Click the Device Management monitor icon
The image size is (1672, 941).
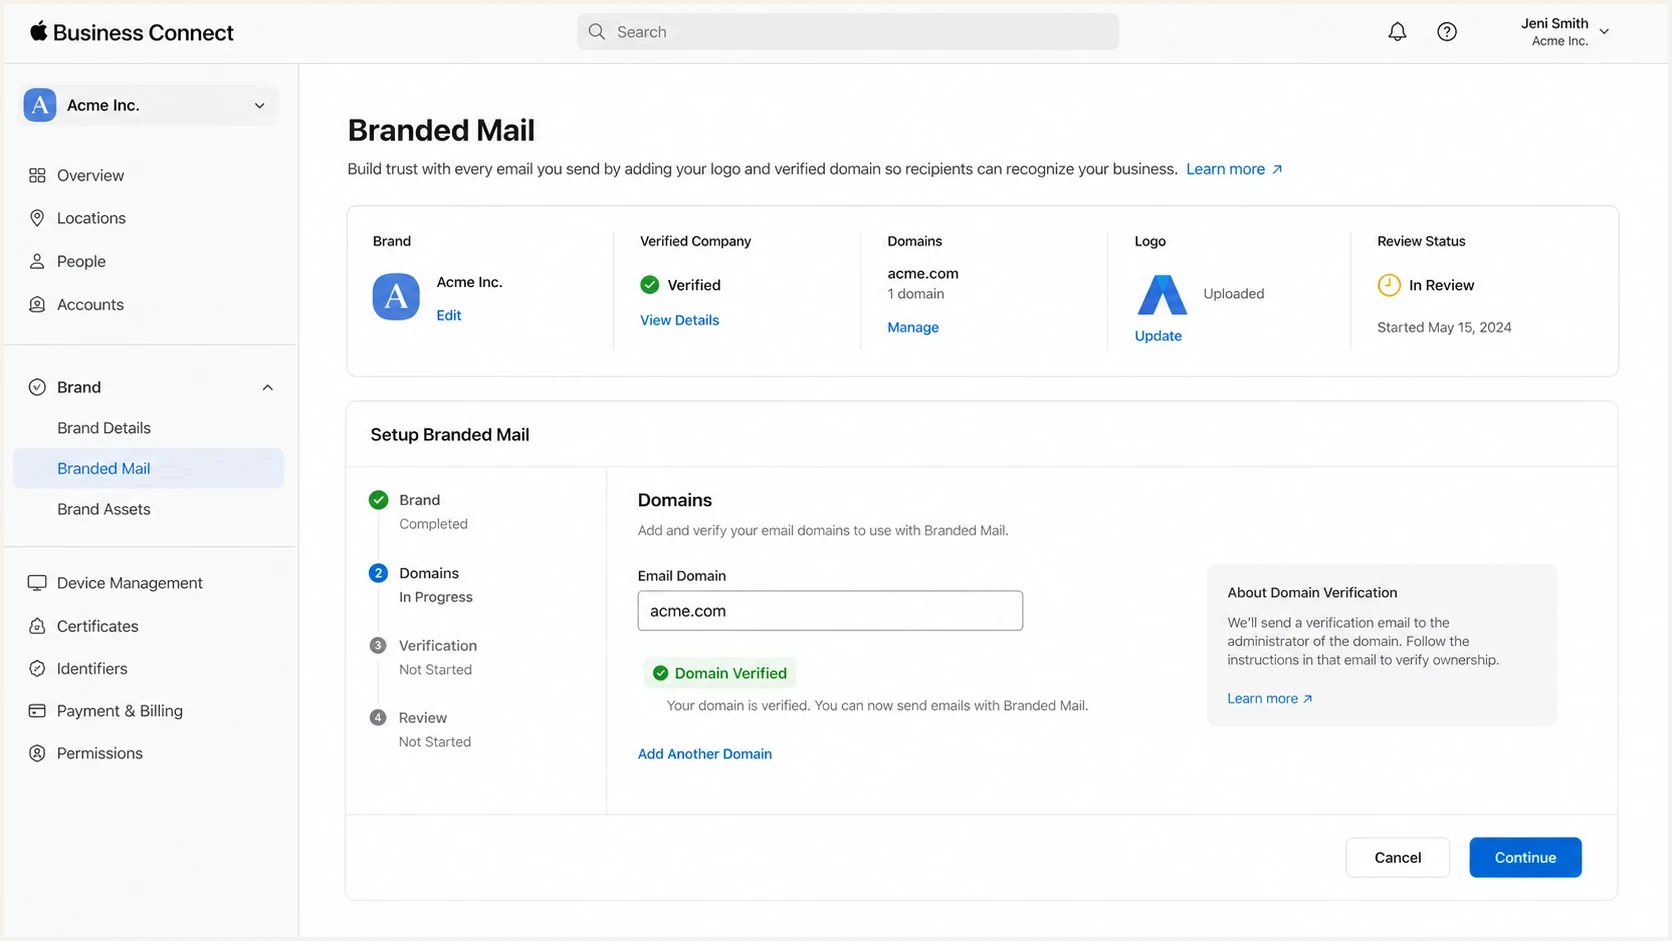(x=37, y=583)
